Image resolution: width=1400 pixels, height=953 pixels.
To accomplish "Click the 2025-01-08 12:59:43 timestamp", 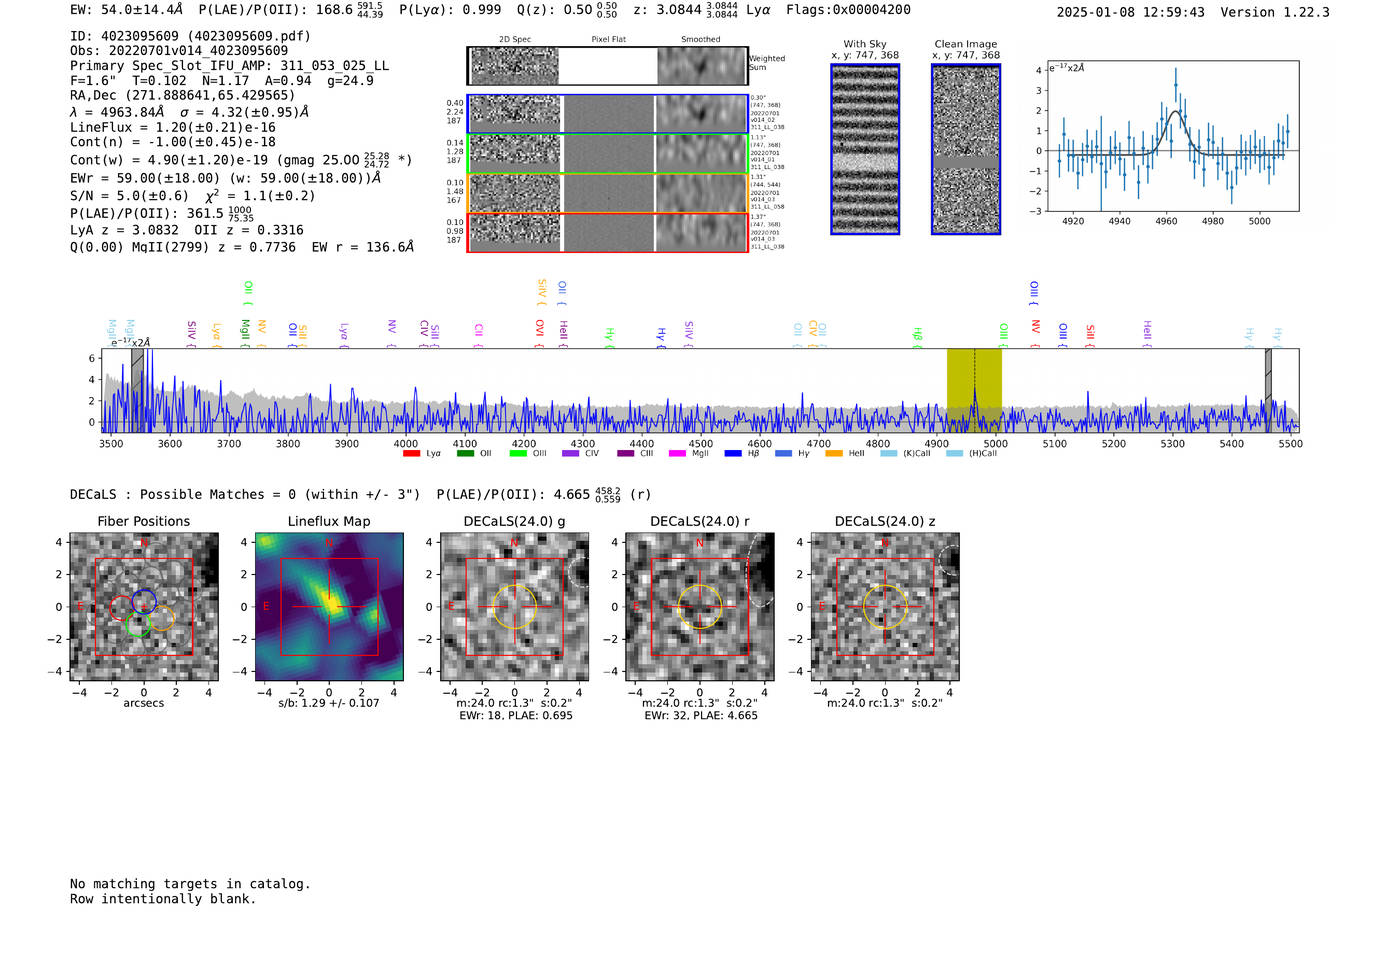I will coord(1130,13).
